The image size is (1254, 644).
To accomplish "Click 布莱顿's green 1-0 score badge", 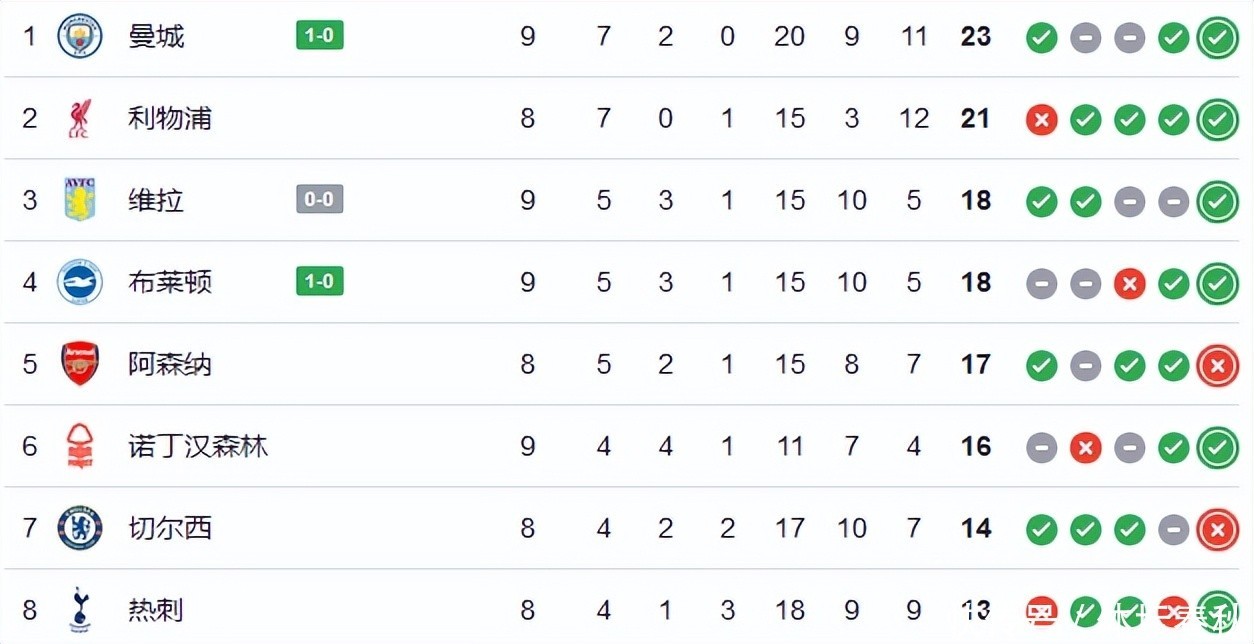I will (319, 282).
